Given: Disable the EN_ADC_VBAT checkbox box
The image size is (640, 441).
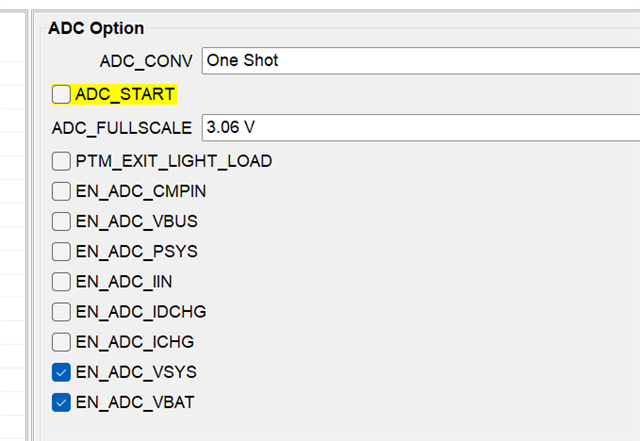Looking at the screenshot, I should (61, 403).
